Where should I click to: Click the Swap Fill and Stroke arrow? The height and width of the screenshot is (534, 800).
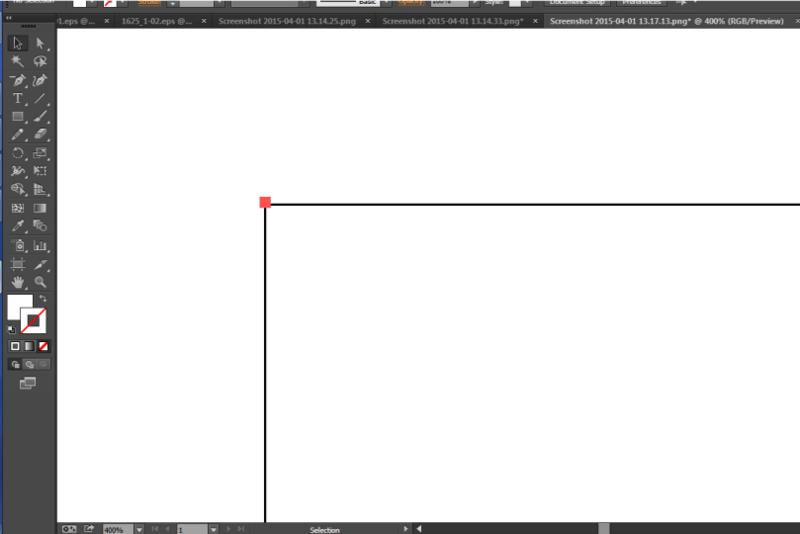click(x=43, y=298)
